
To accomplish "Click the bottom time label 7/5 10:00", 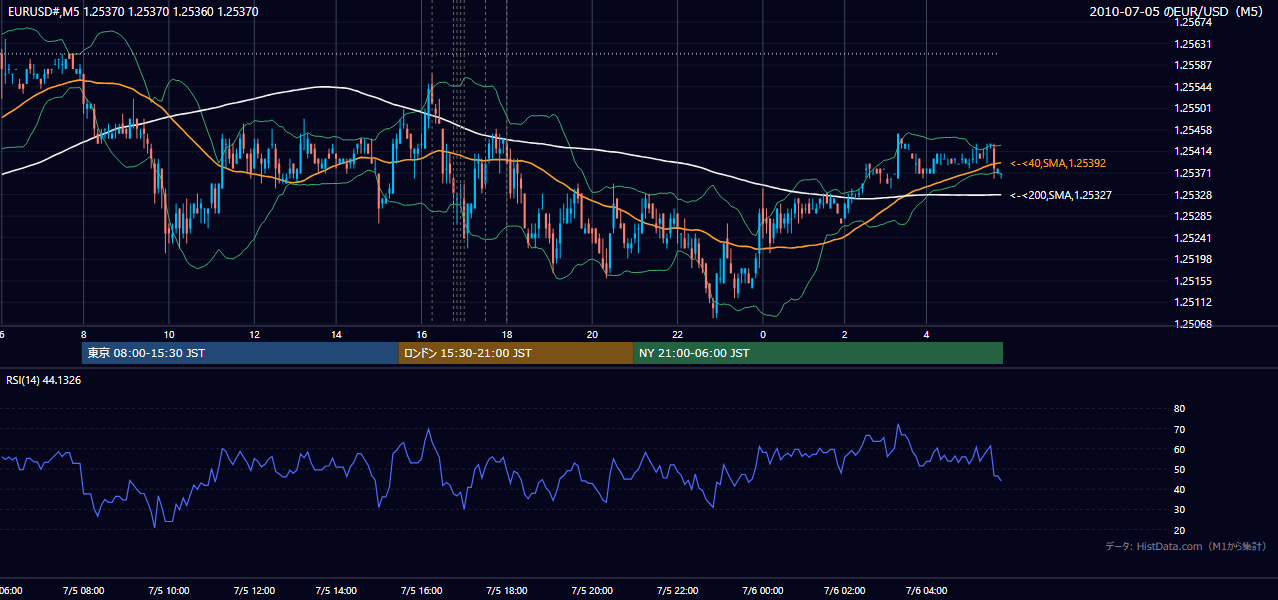I will click(169, 590).
